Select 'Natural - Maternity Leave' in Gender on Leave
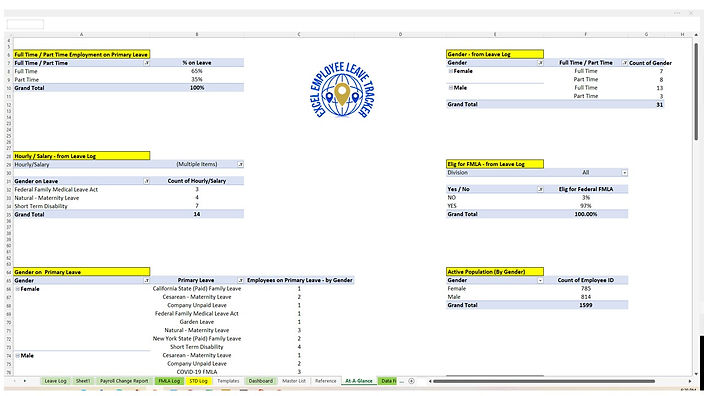The image size is (704, 396). tap(81, 198)
